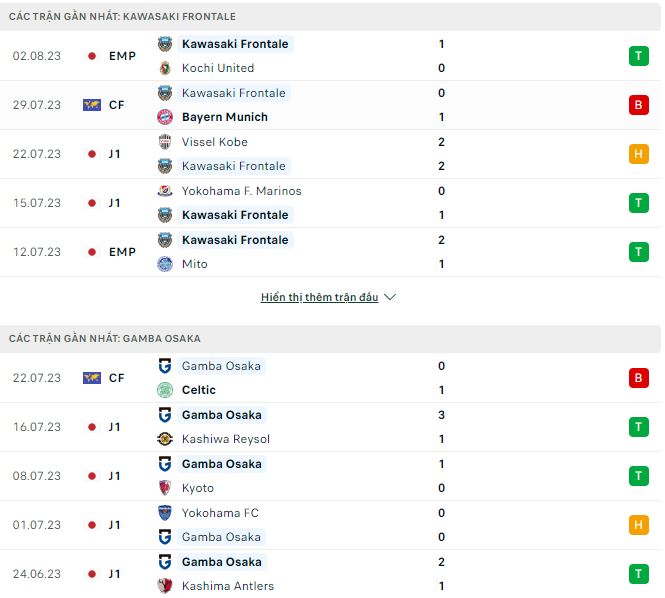Click the Mito team logo
The width and height of the screenshot is (665, 598).
[x=165, y=264]
